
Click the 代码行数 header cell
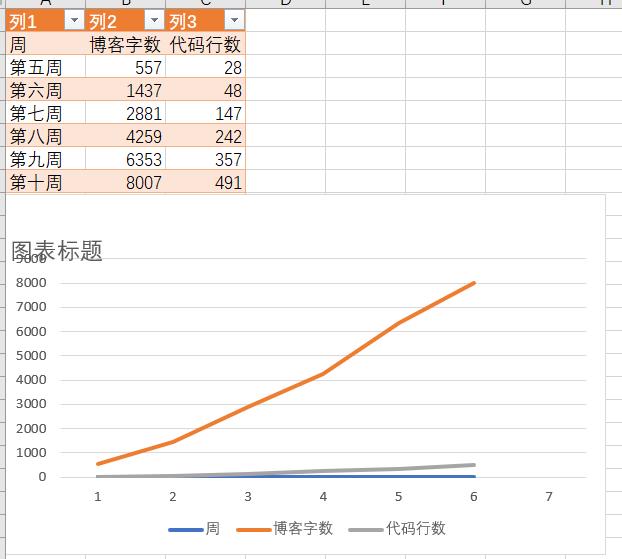[x=205, y=44]
